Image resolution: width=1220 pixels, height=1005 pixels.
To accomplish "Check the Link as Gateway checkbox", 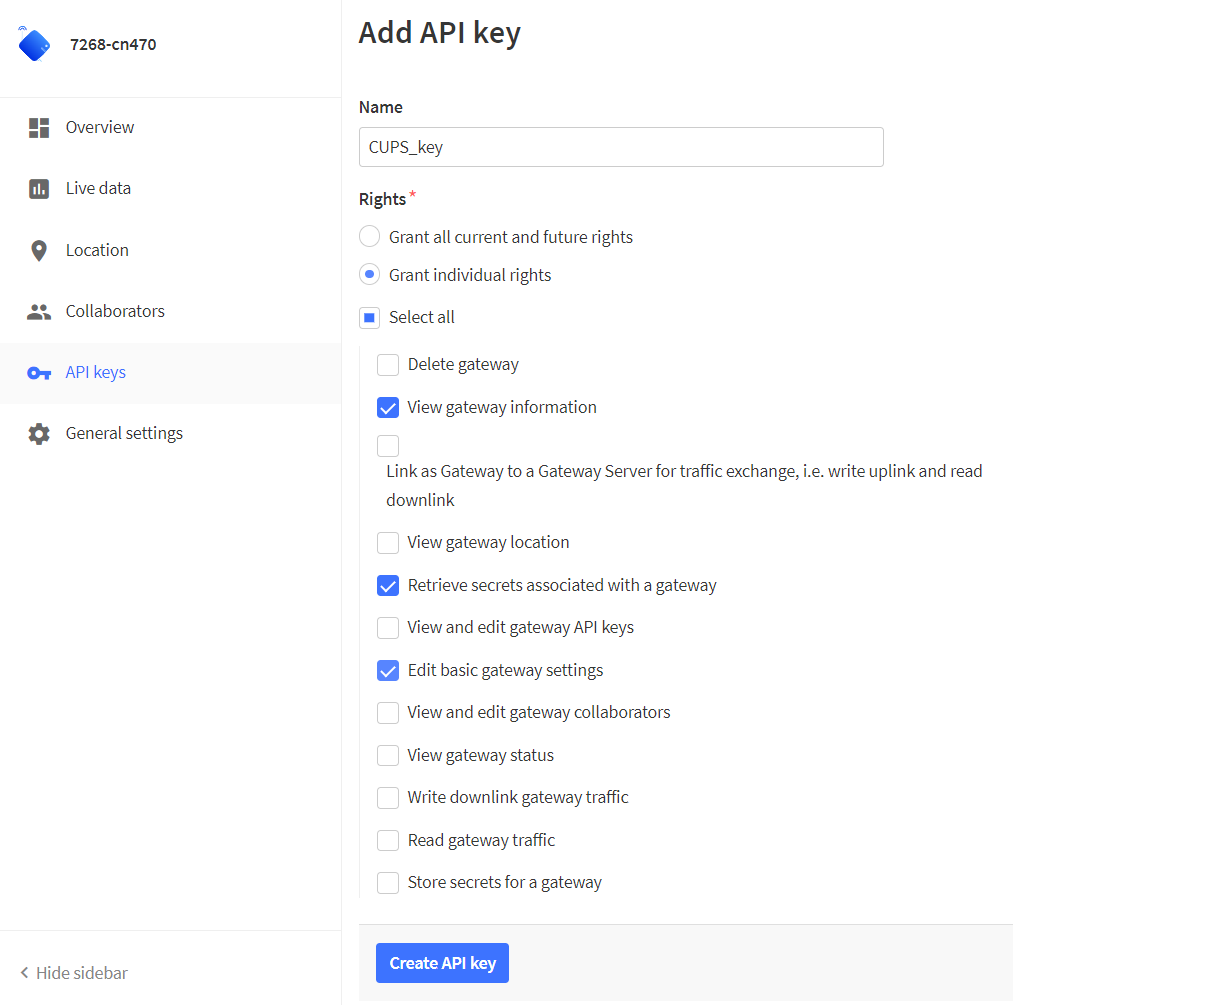I will coord(388,446).
